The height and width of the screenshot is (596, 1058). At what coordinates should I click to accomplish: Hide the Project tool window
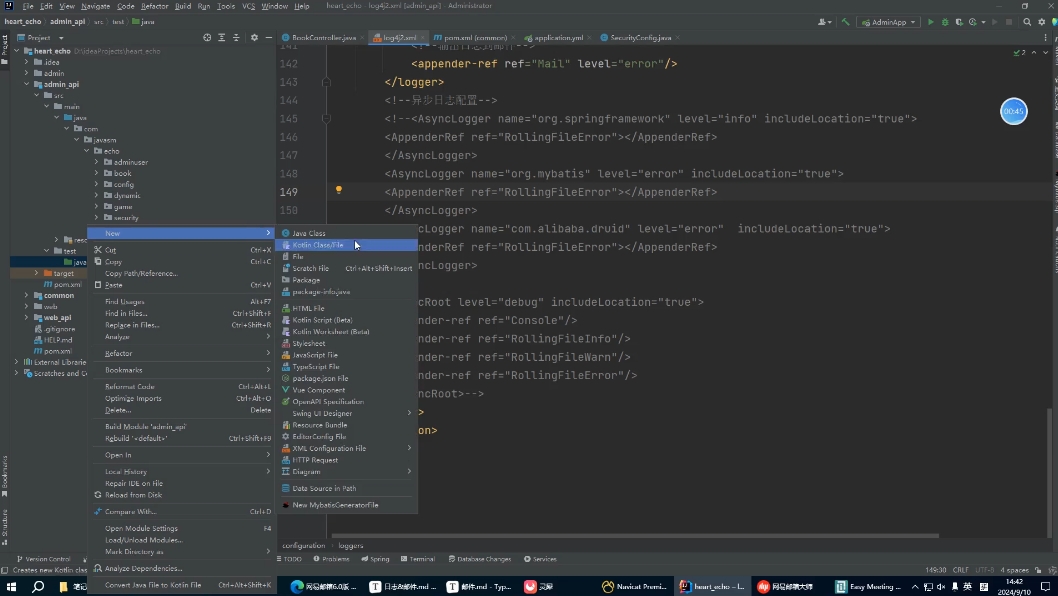coord(268,38)
